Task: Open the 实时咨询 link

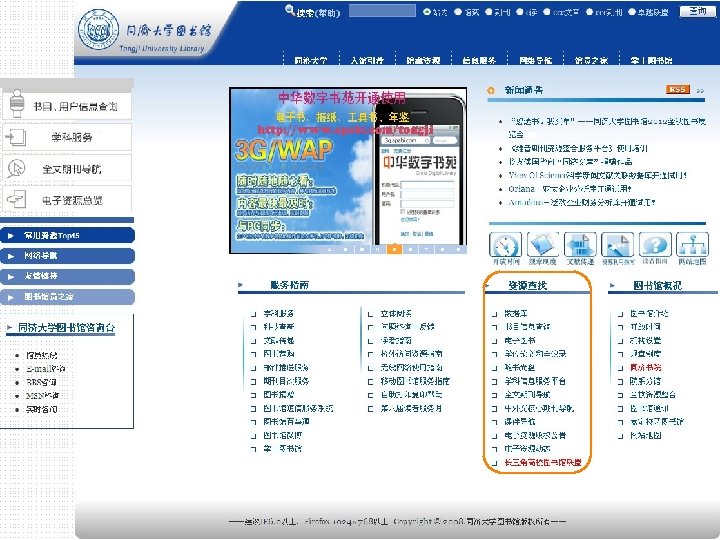Action: 41,409
